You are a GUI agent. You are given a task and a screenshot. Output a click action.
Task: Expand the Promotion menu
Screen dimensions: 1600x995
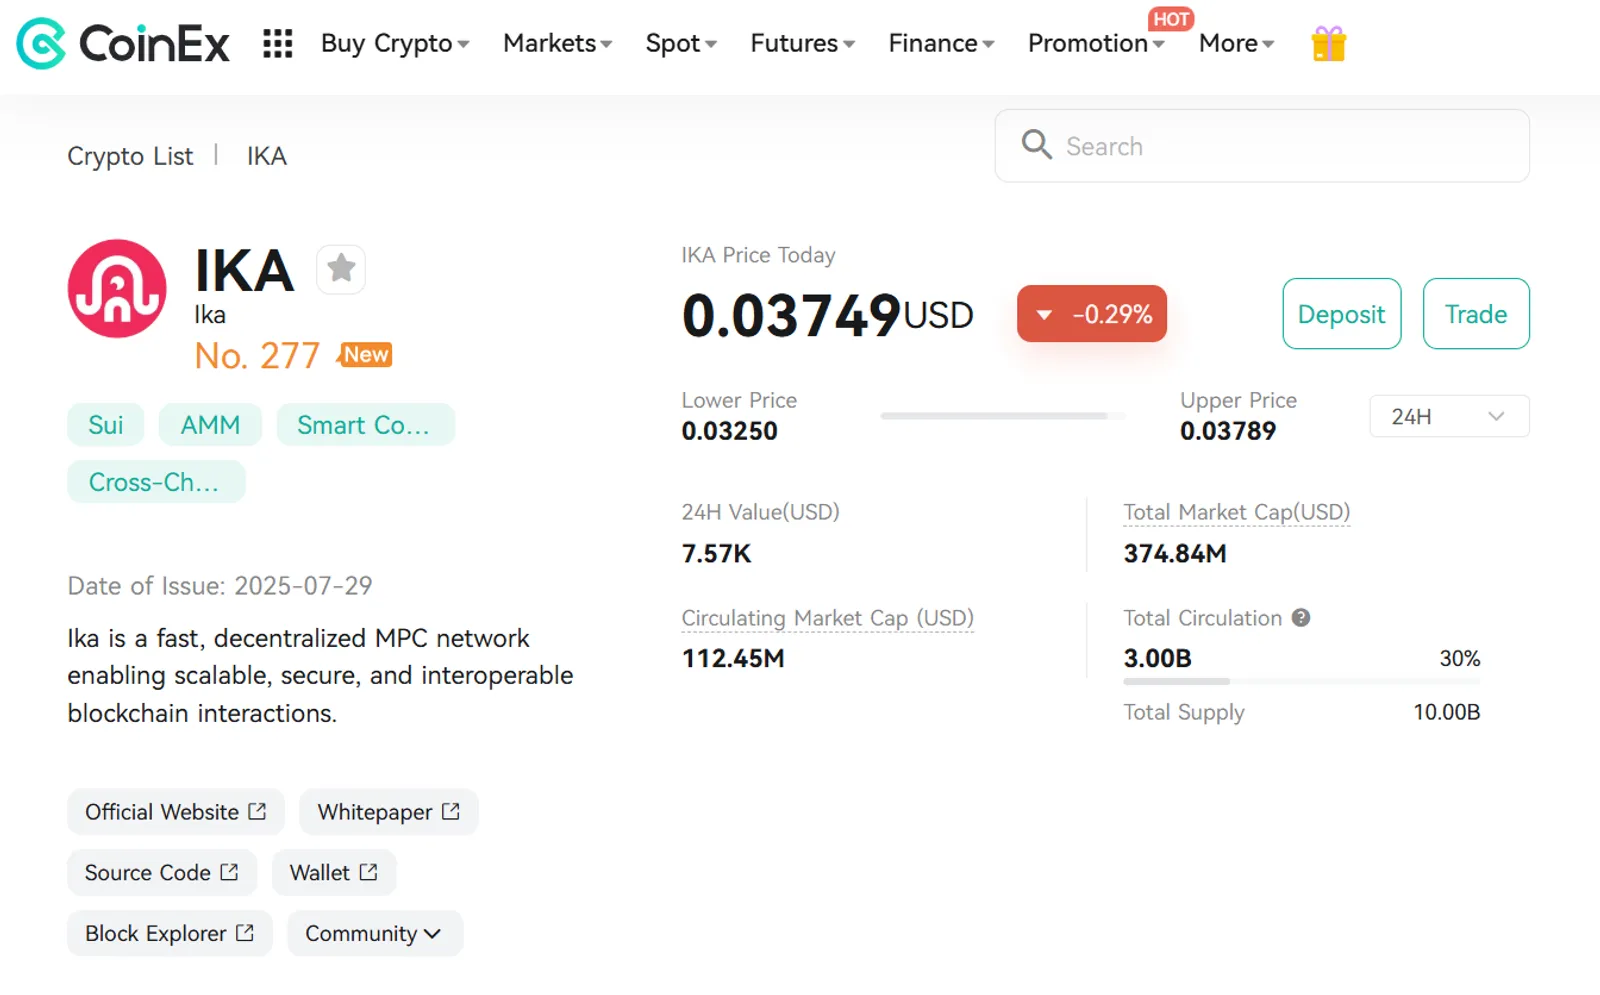pos(1096,44)
